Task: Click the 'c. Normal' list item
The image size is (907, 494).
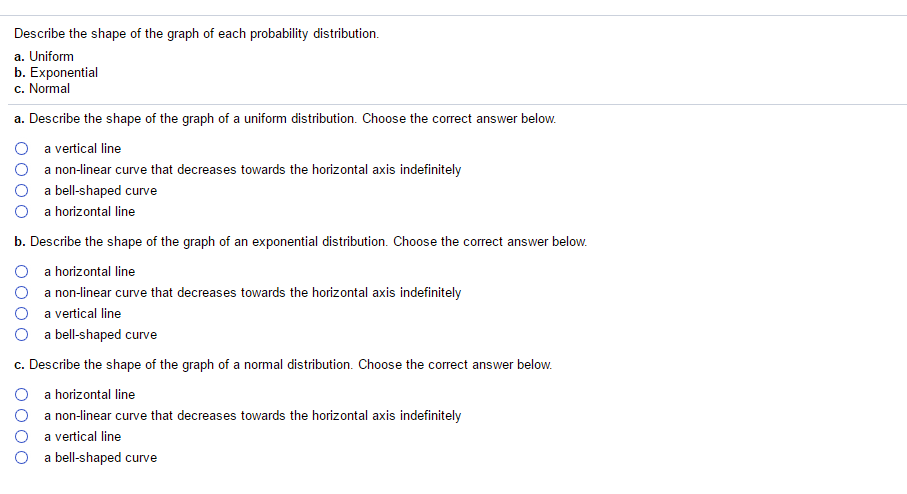Action: pos(43,89)
